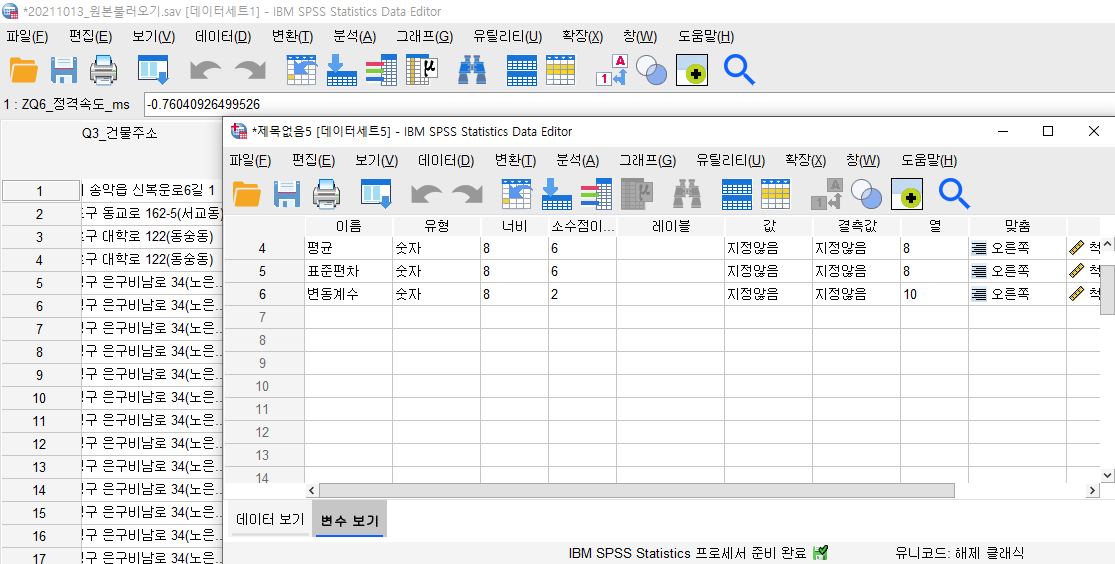Click 이름 column header

tap(348, 226)
